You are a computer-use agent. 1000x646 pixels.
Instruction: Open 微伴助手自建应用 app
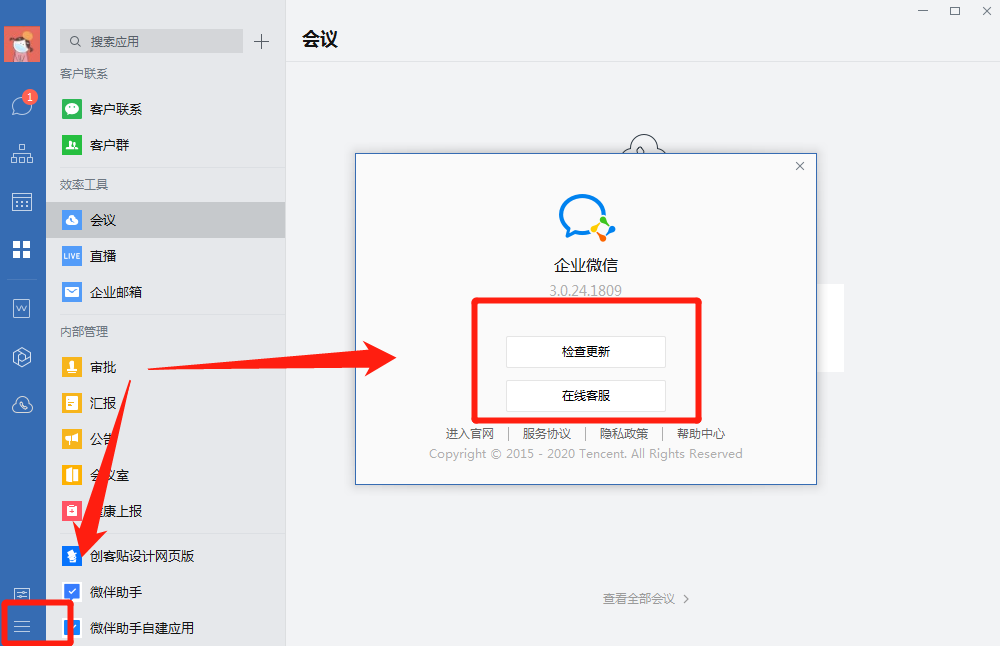coord(166,628)
